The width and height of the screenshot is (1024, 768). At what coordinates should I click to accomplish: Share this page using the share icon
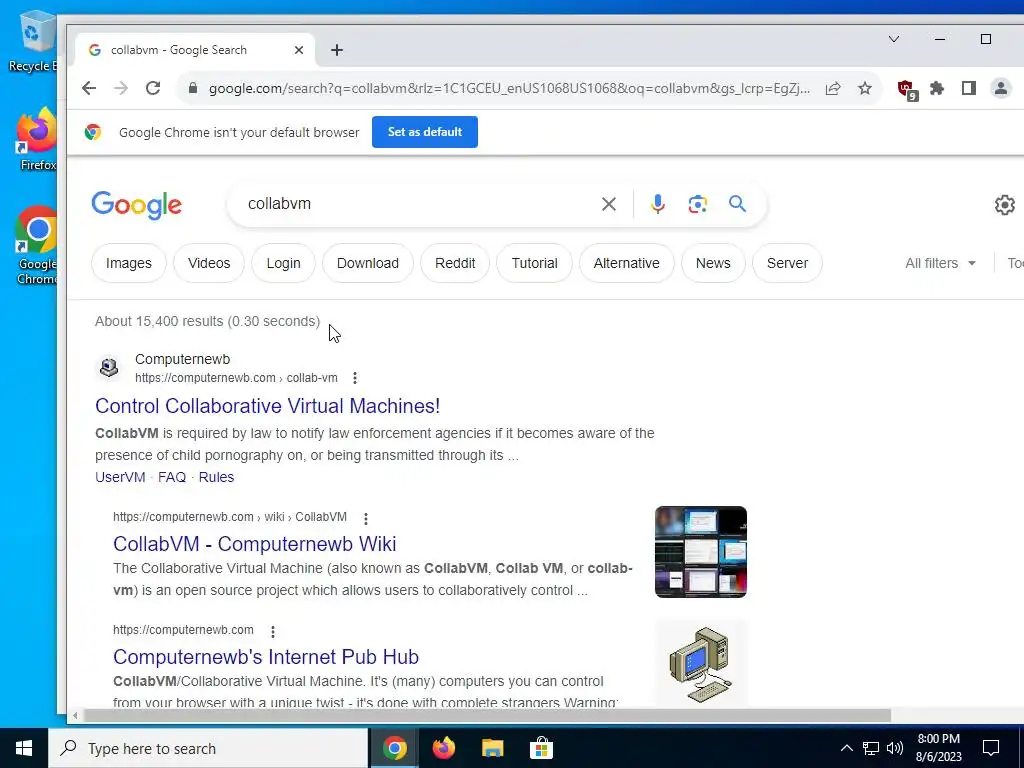coord(833,88)
